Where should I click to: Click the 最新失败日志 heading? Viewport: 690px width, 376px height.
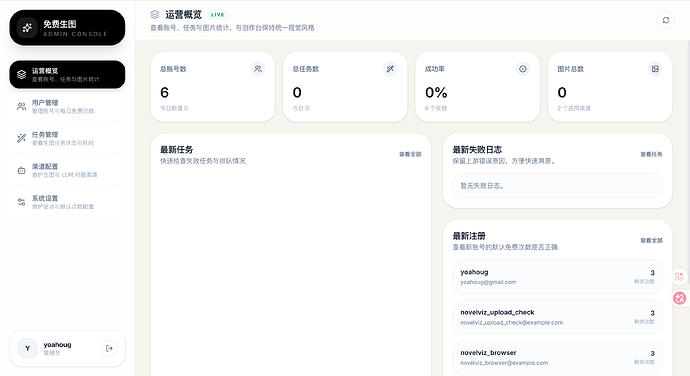[477, 150]
